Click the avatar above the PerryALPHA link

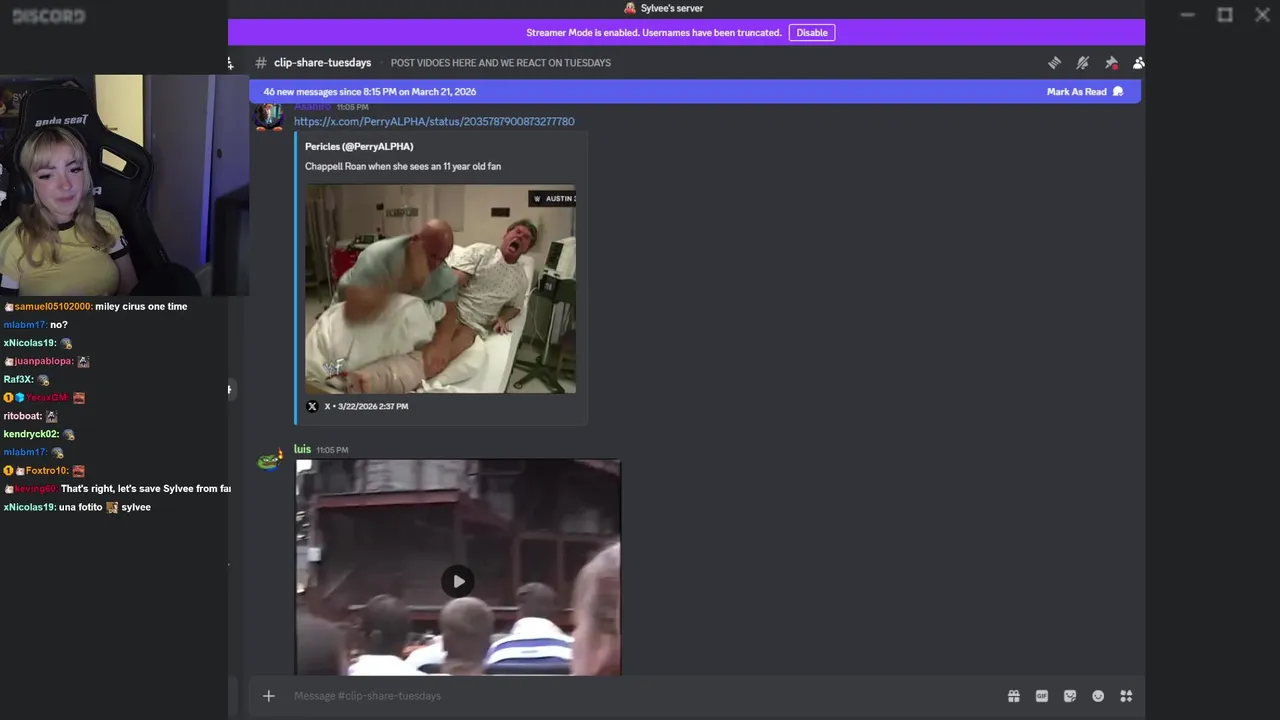[x=269, y=115]
